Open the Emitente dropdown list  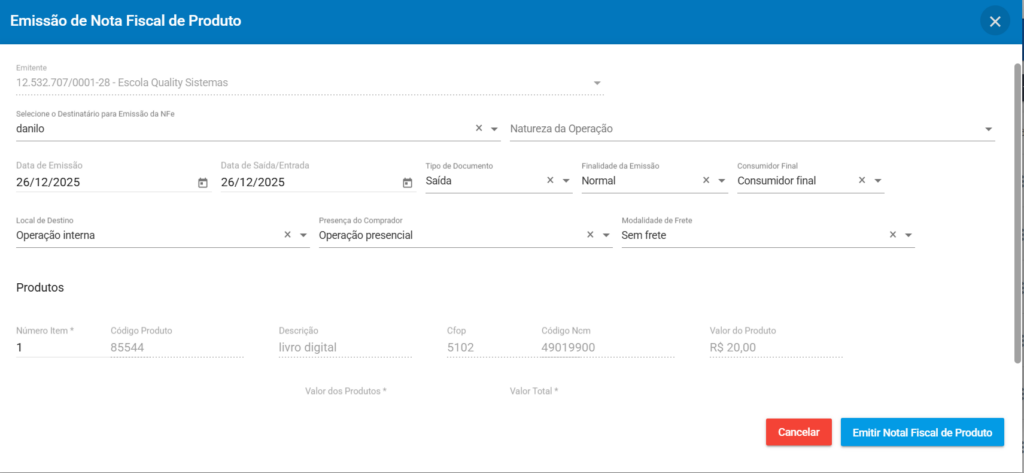coord(597,82)
